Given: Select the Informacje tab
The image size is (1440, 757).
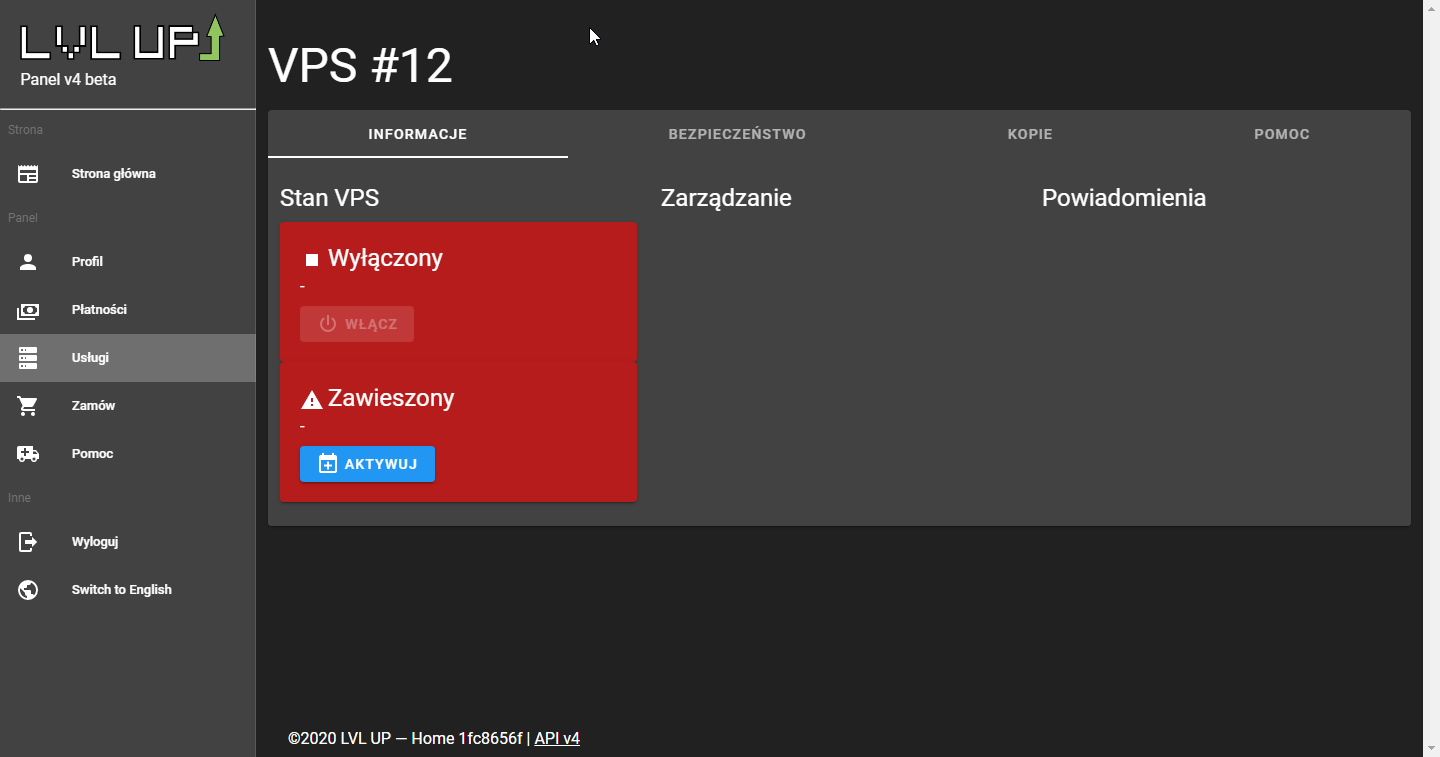Looking at the screenshot, I should click(417, 134).
